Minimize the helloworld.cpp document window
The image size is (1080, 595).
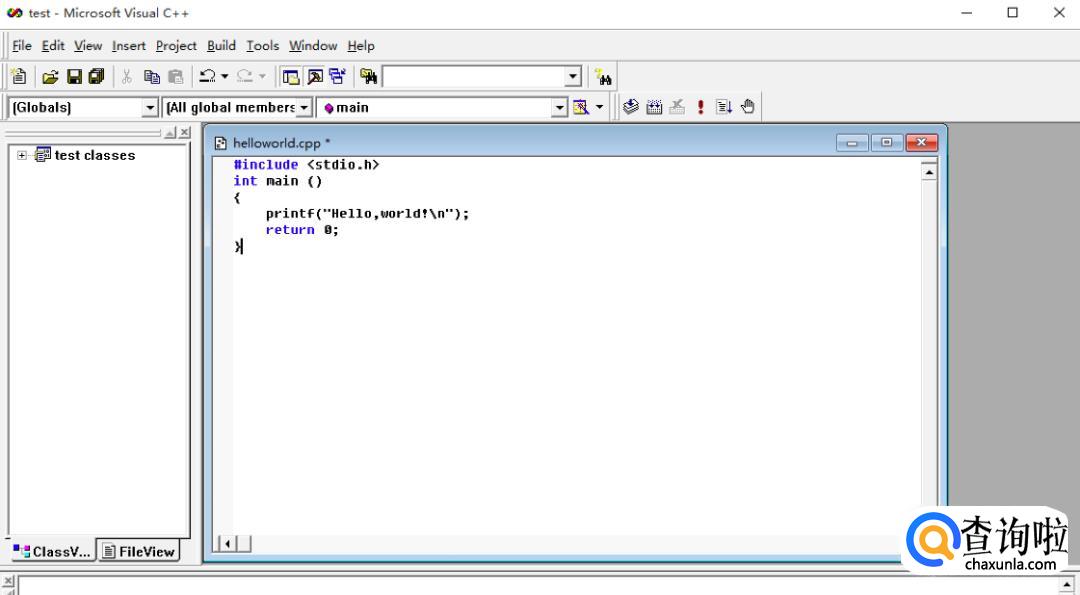click(852, 143)
